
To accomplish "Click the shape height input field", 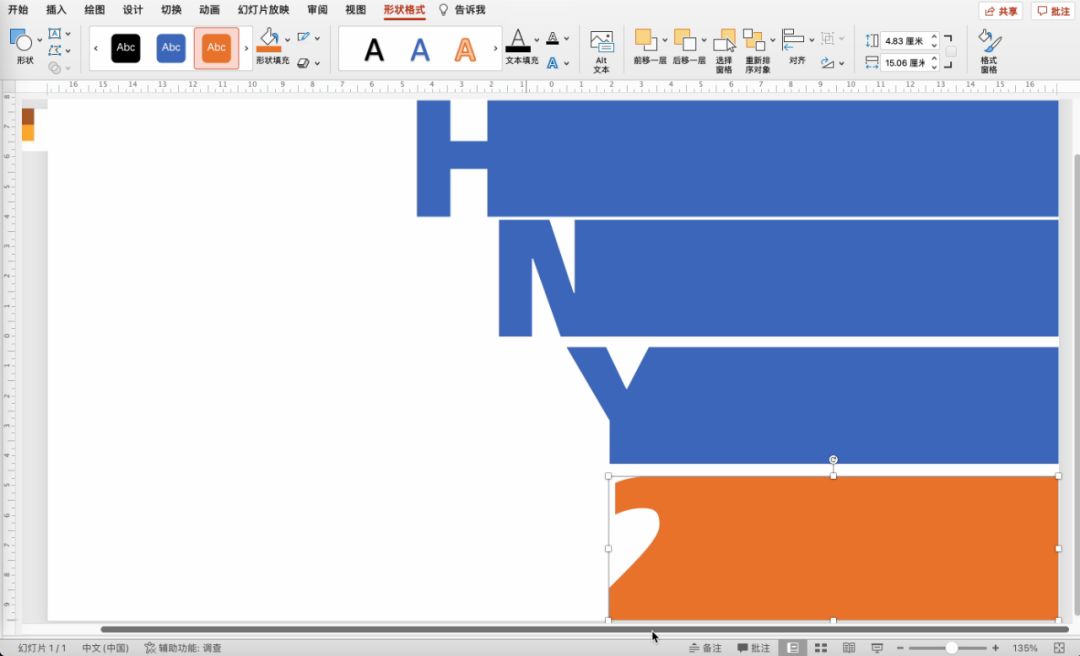I will 904,41.
